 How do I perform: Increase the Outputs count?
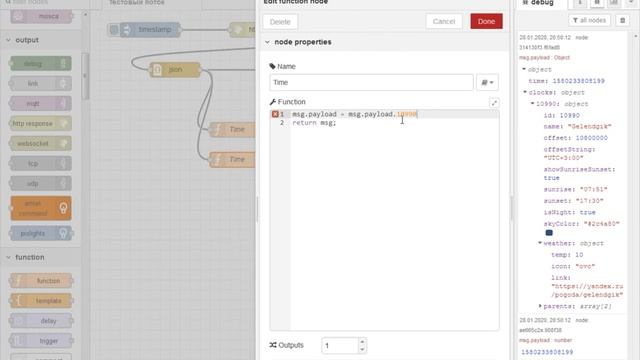pos(362,342)
